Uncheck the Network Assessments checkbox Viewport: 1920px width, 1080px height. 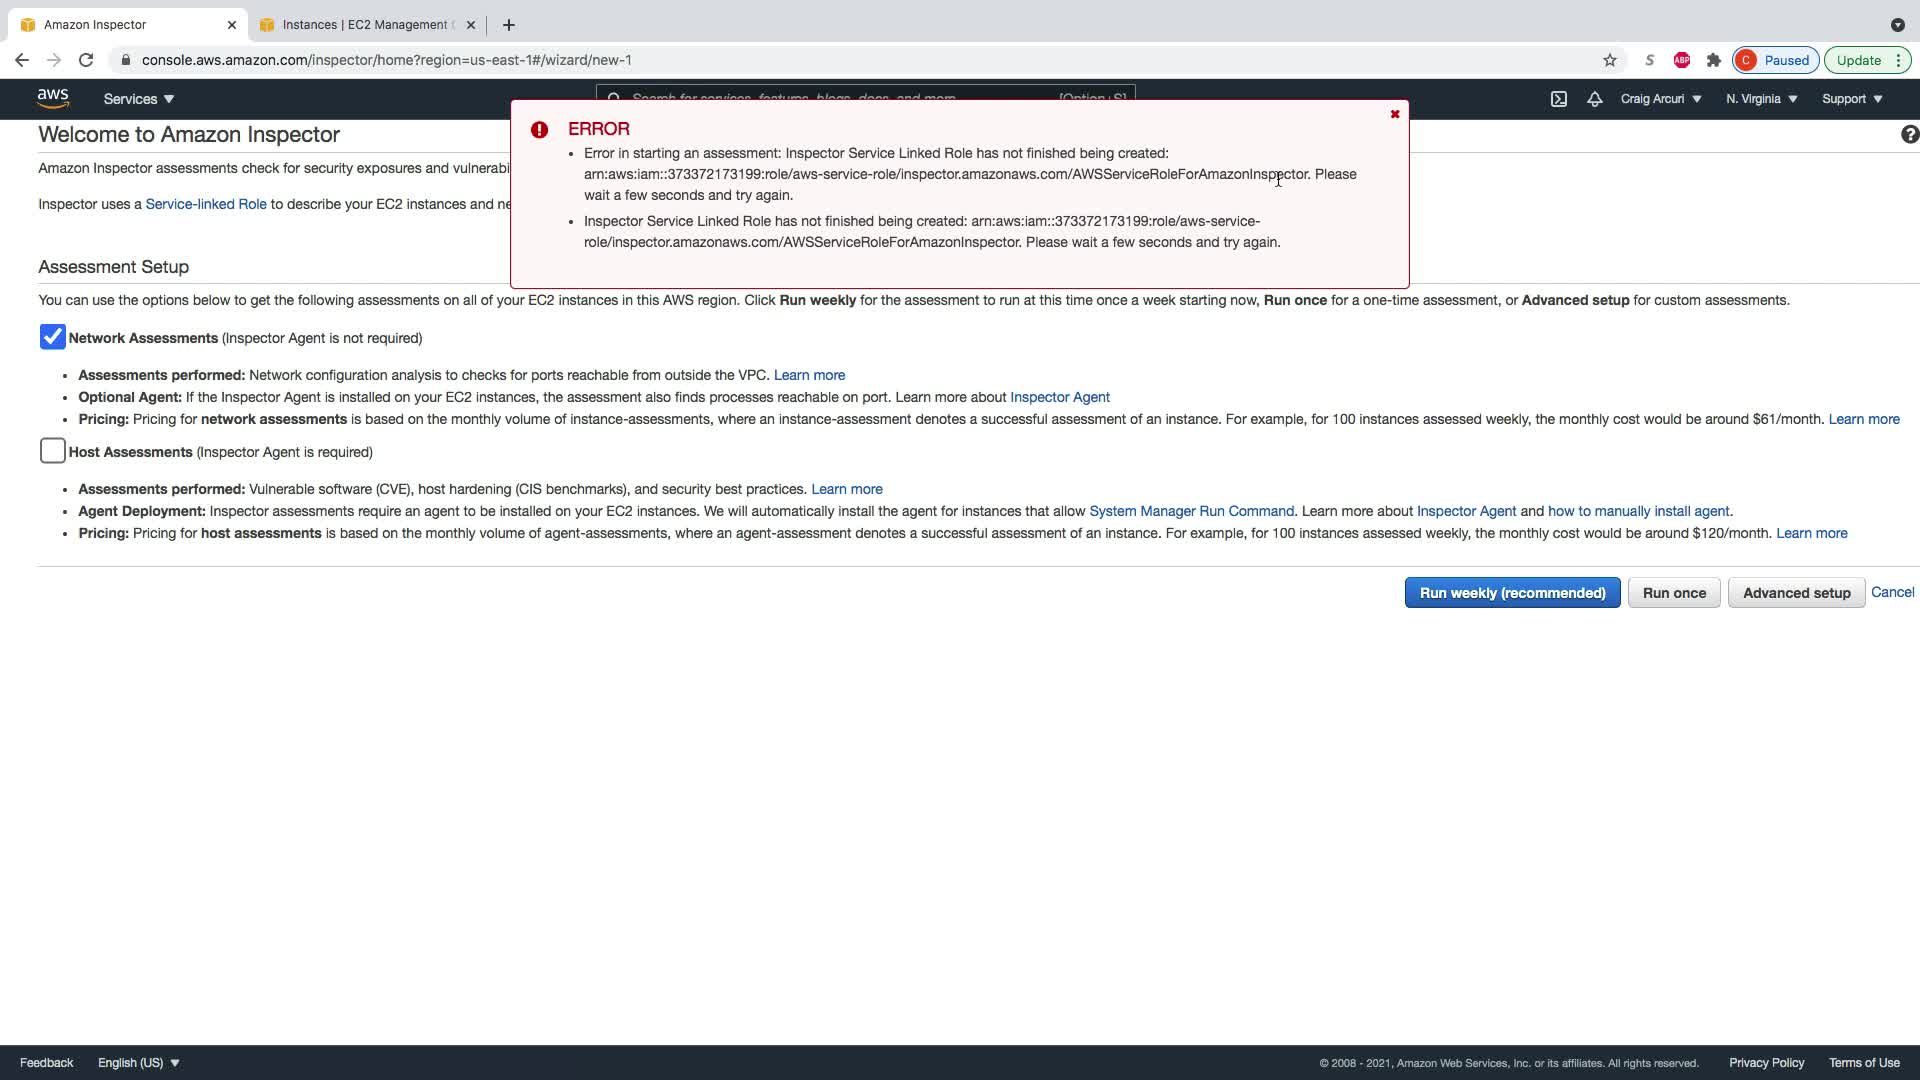click(x=53, y=337)
